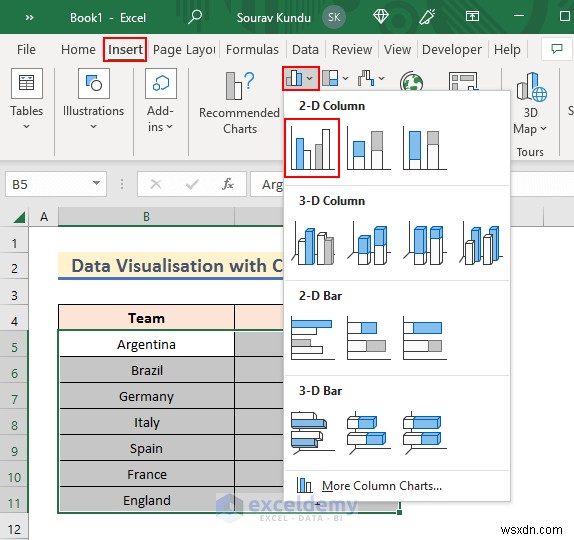Switch to the Review tab
The image size is (574, 540).
click(x=352, y=49)
